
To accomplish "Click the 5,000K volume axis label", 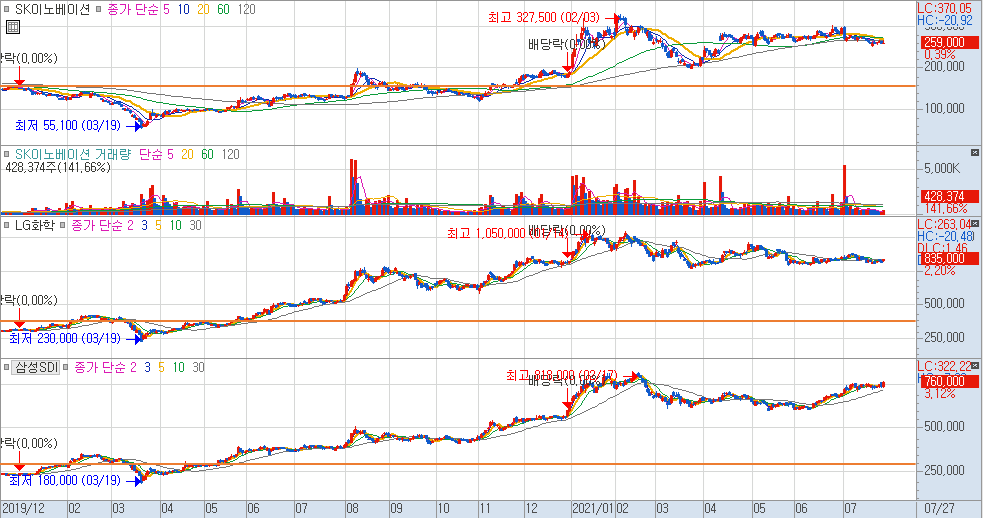I will pos(942,169).
